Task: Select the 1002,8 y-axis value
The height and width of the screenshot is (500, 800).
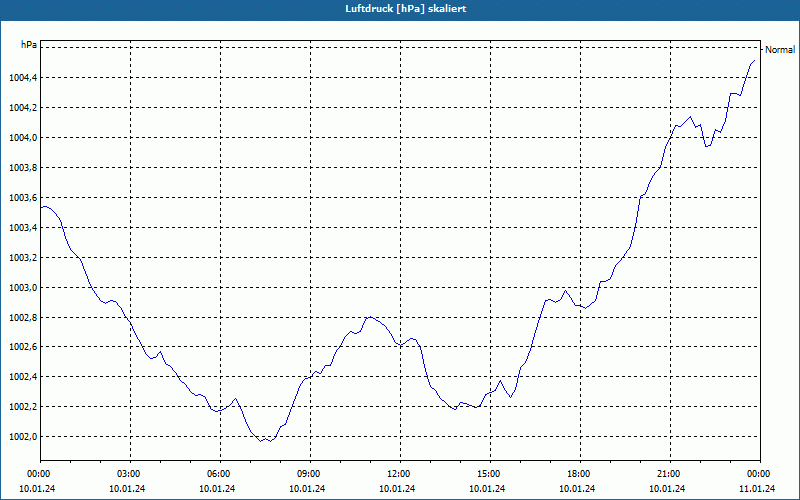Action: (x=22, y=317)
